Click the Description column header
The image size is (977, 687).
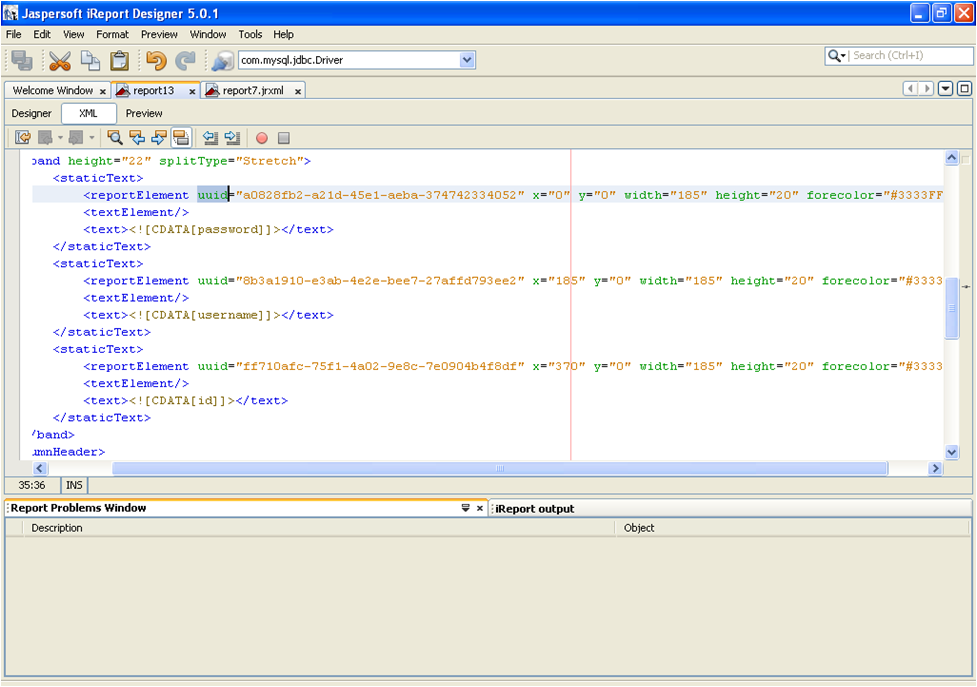[x=57, y=528]
